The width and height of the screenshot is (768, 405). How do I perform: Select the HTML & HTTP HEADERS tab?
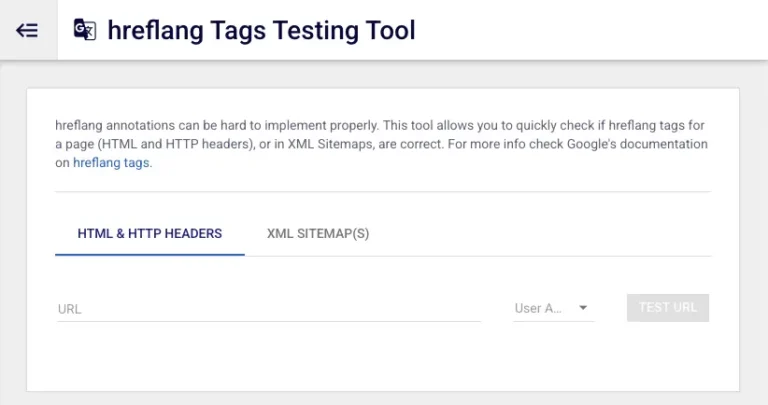149,234
